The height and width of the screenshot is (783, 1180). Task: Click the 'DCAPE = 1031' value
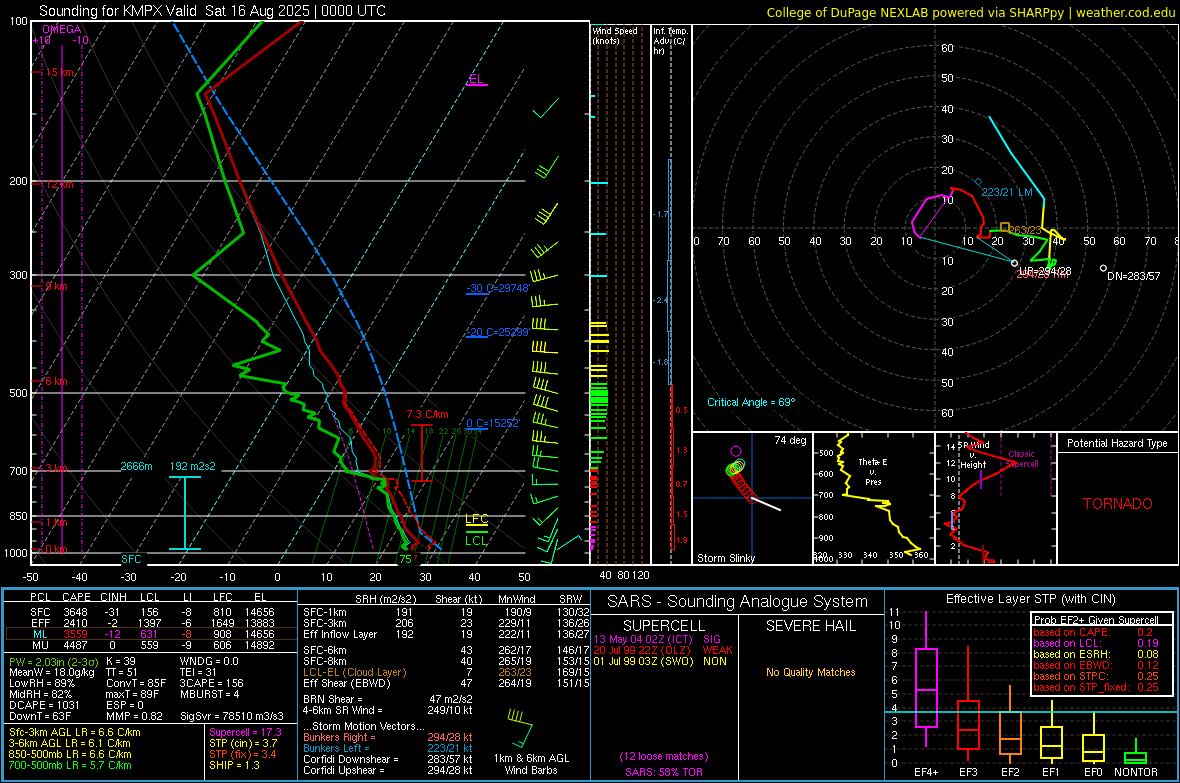44,705
